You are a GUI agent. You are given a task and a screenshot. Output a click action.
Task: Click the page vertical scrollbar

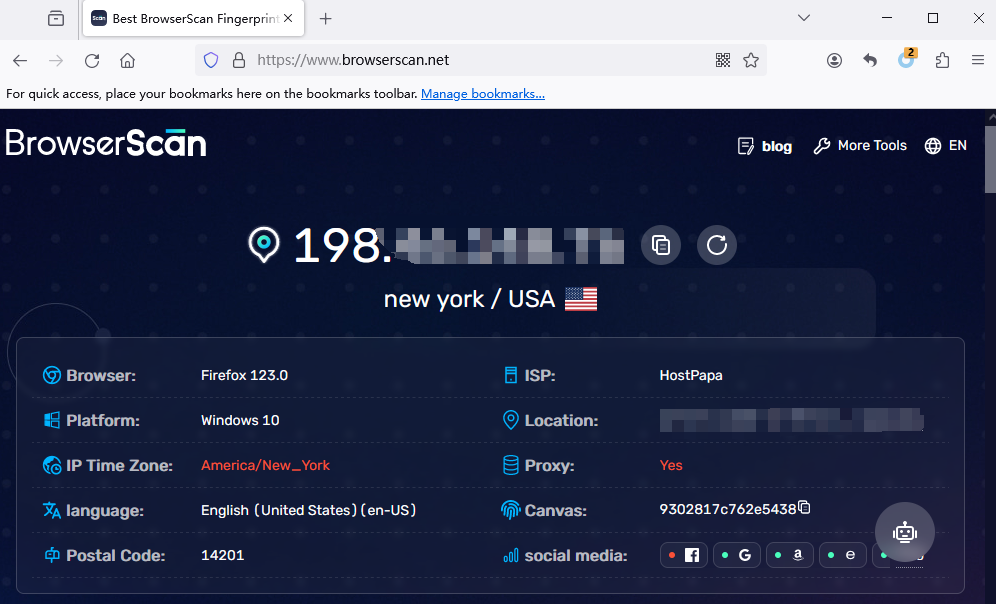point(990,159)
